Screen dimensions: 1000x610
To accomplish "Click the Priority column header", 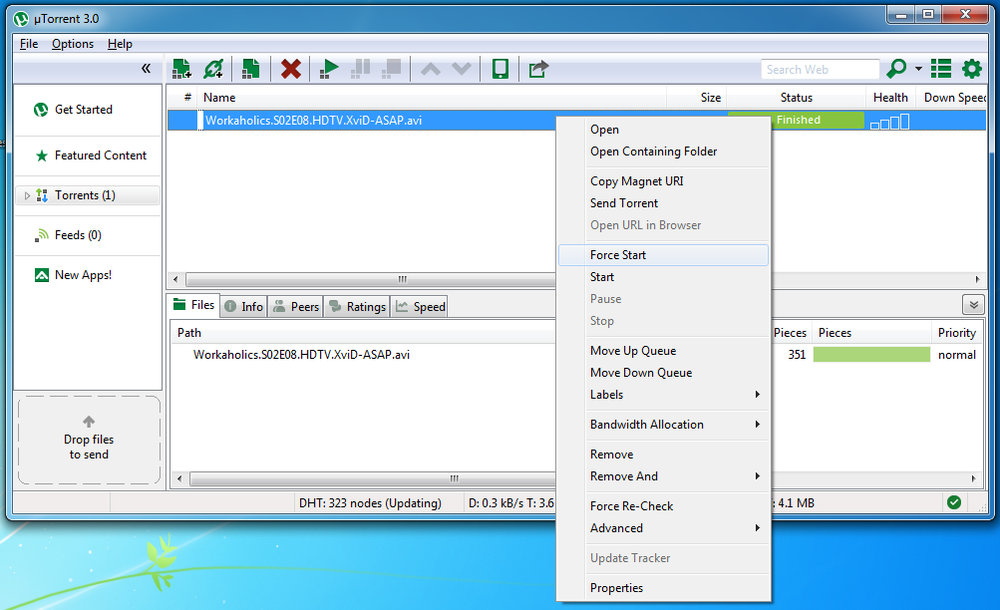I will (x=957, y=332).
